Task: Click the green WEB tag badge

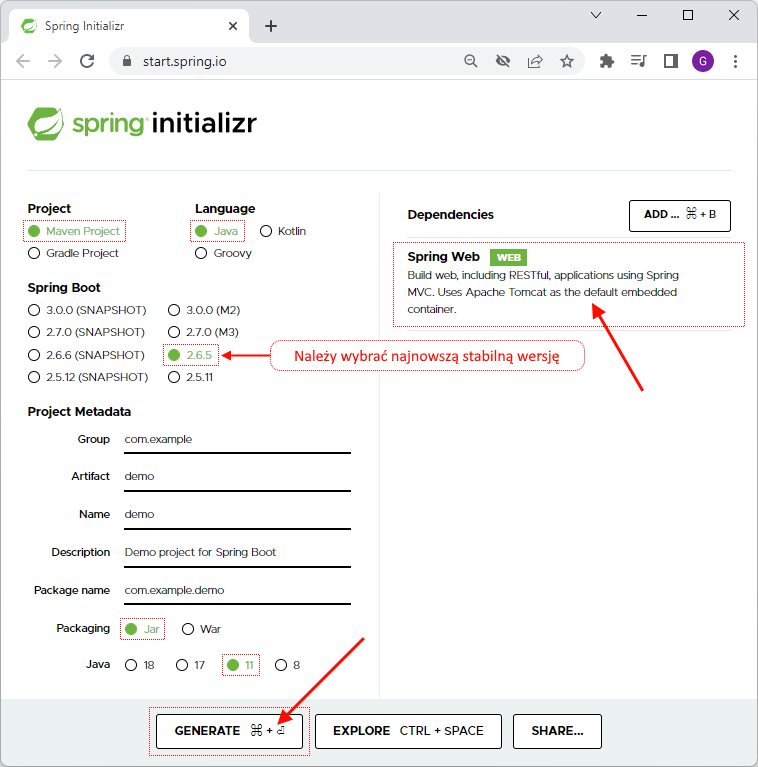Action: (x=508, y=257)
